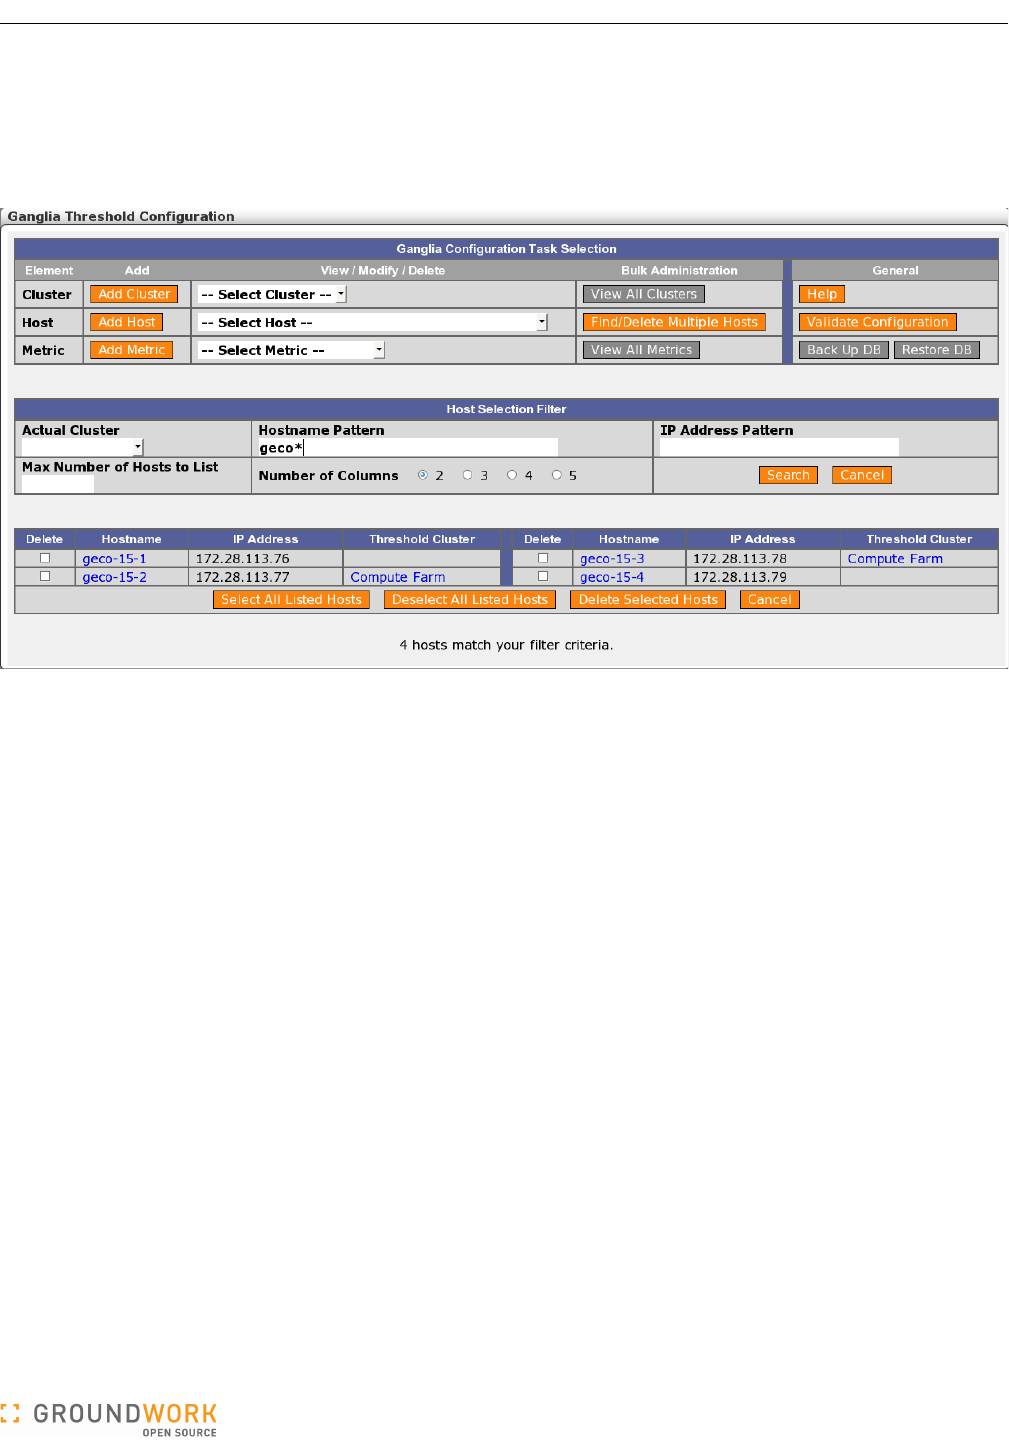Focus the IP Address Pattern field

pos(779,448)
